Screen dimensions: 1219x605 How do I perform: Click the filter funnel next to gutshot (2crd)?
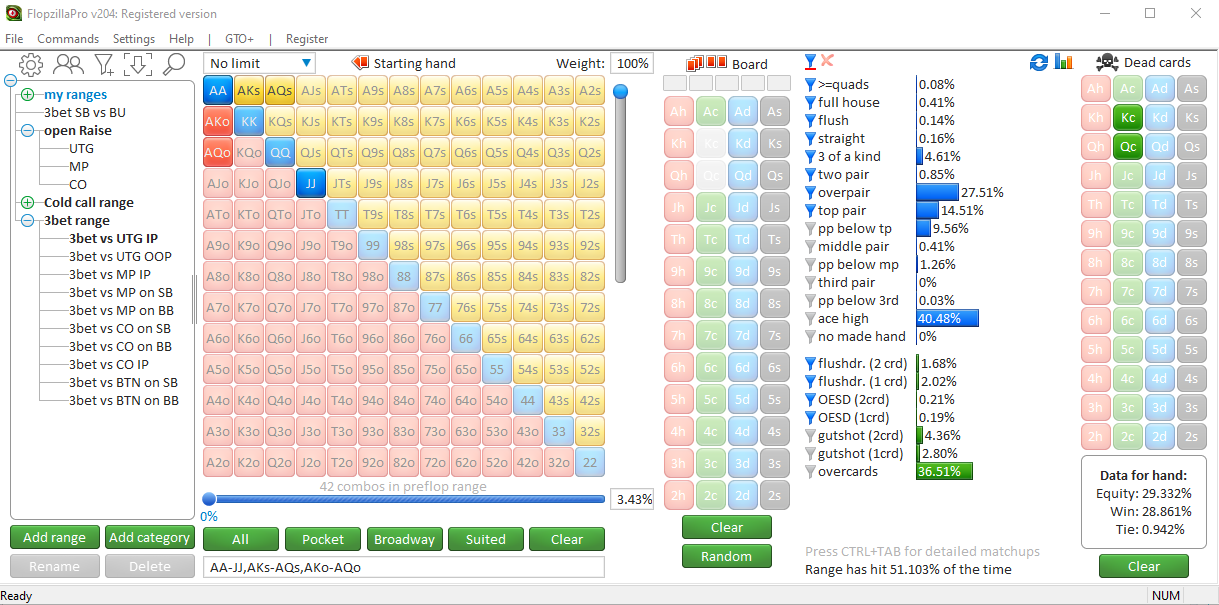pos(811,436)
